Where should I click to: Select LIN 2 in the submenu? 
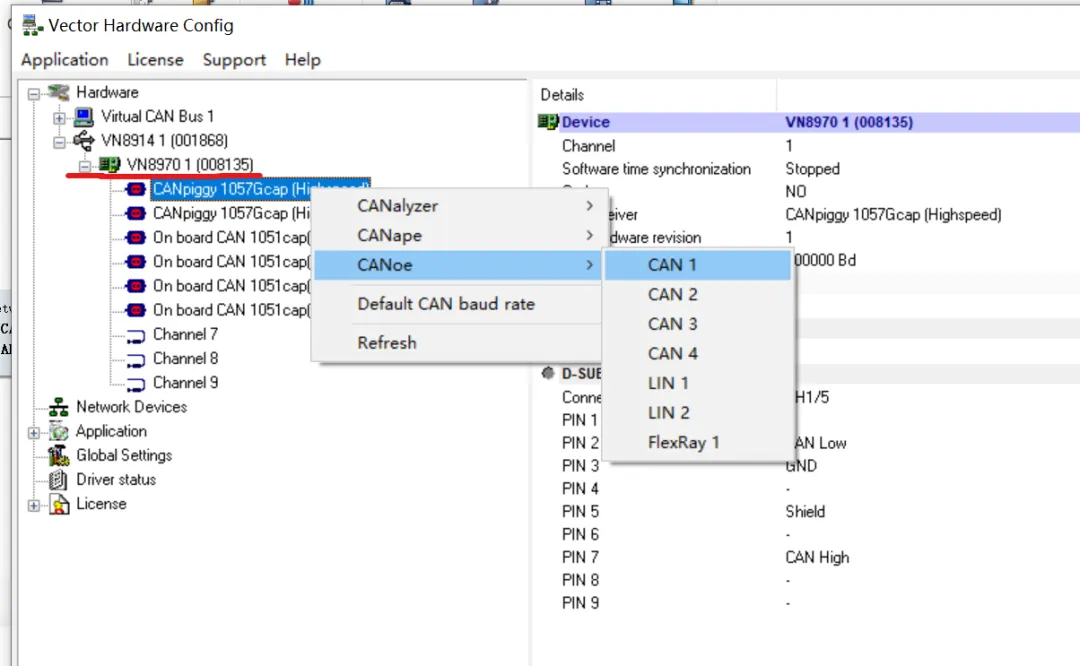point(698,413)
